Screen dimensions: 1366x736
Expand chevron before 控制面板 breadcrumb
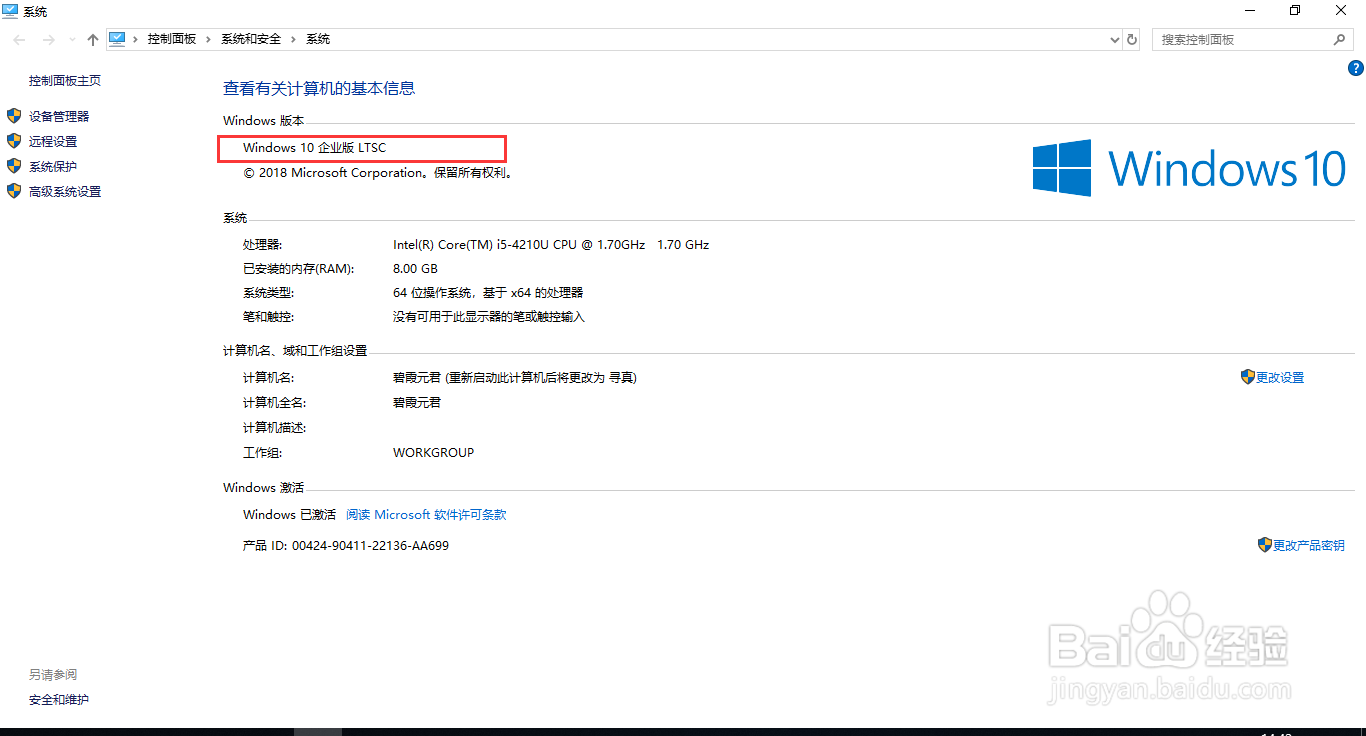[135, 39]
